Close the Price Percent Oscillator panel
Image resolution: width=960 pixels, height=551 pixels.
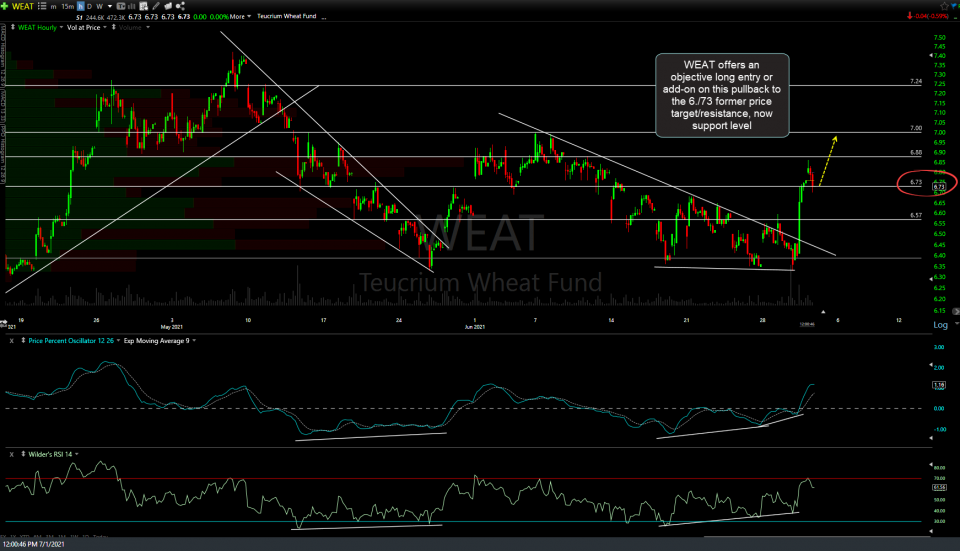tap(10, 341)
